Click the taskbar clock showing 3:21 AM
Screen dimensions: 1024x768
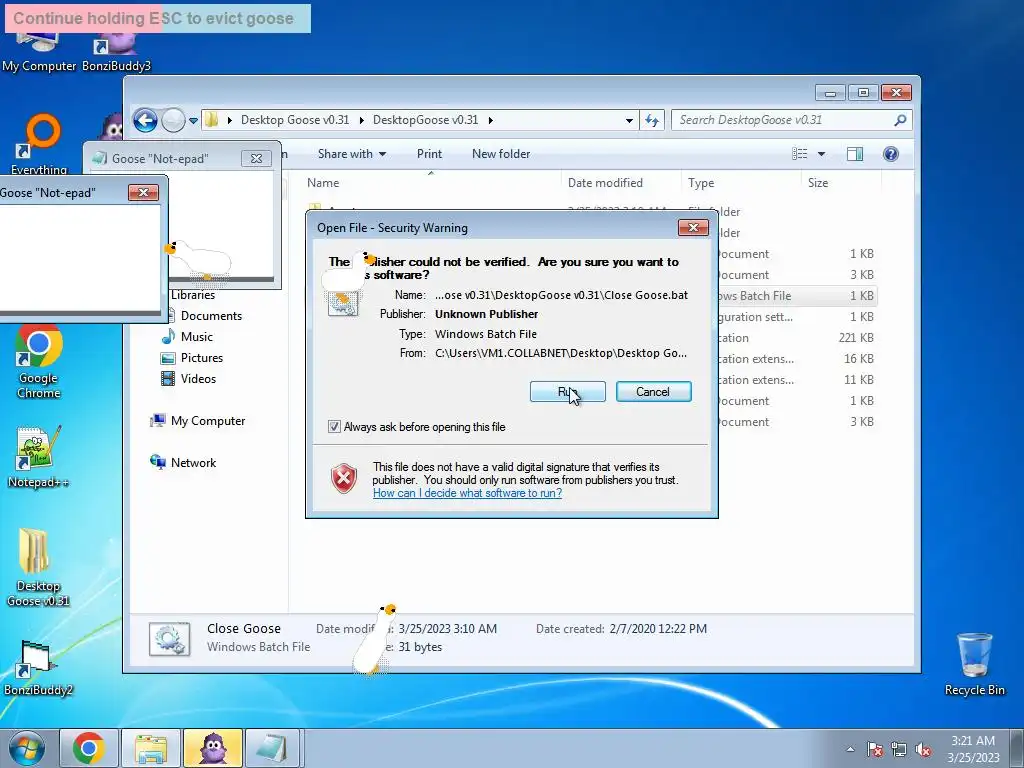pyautogui.click(x=973, y=749)
